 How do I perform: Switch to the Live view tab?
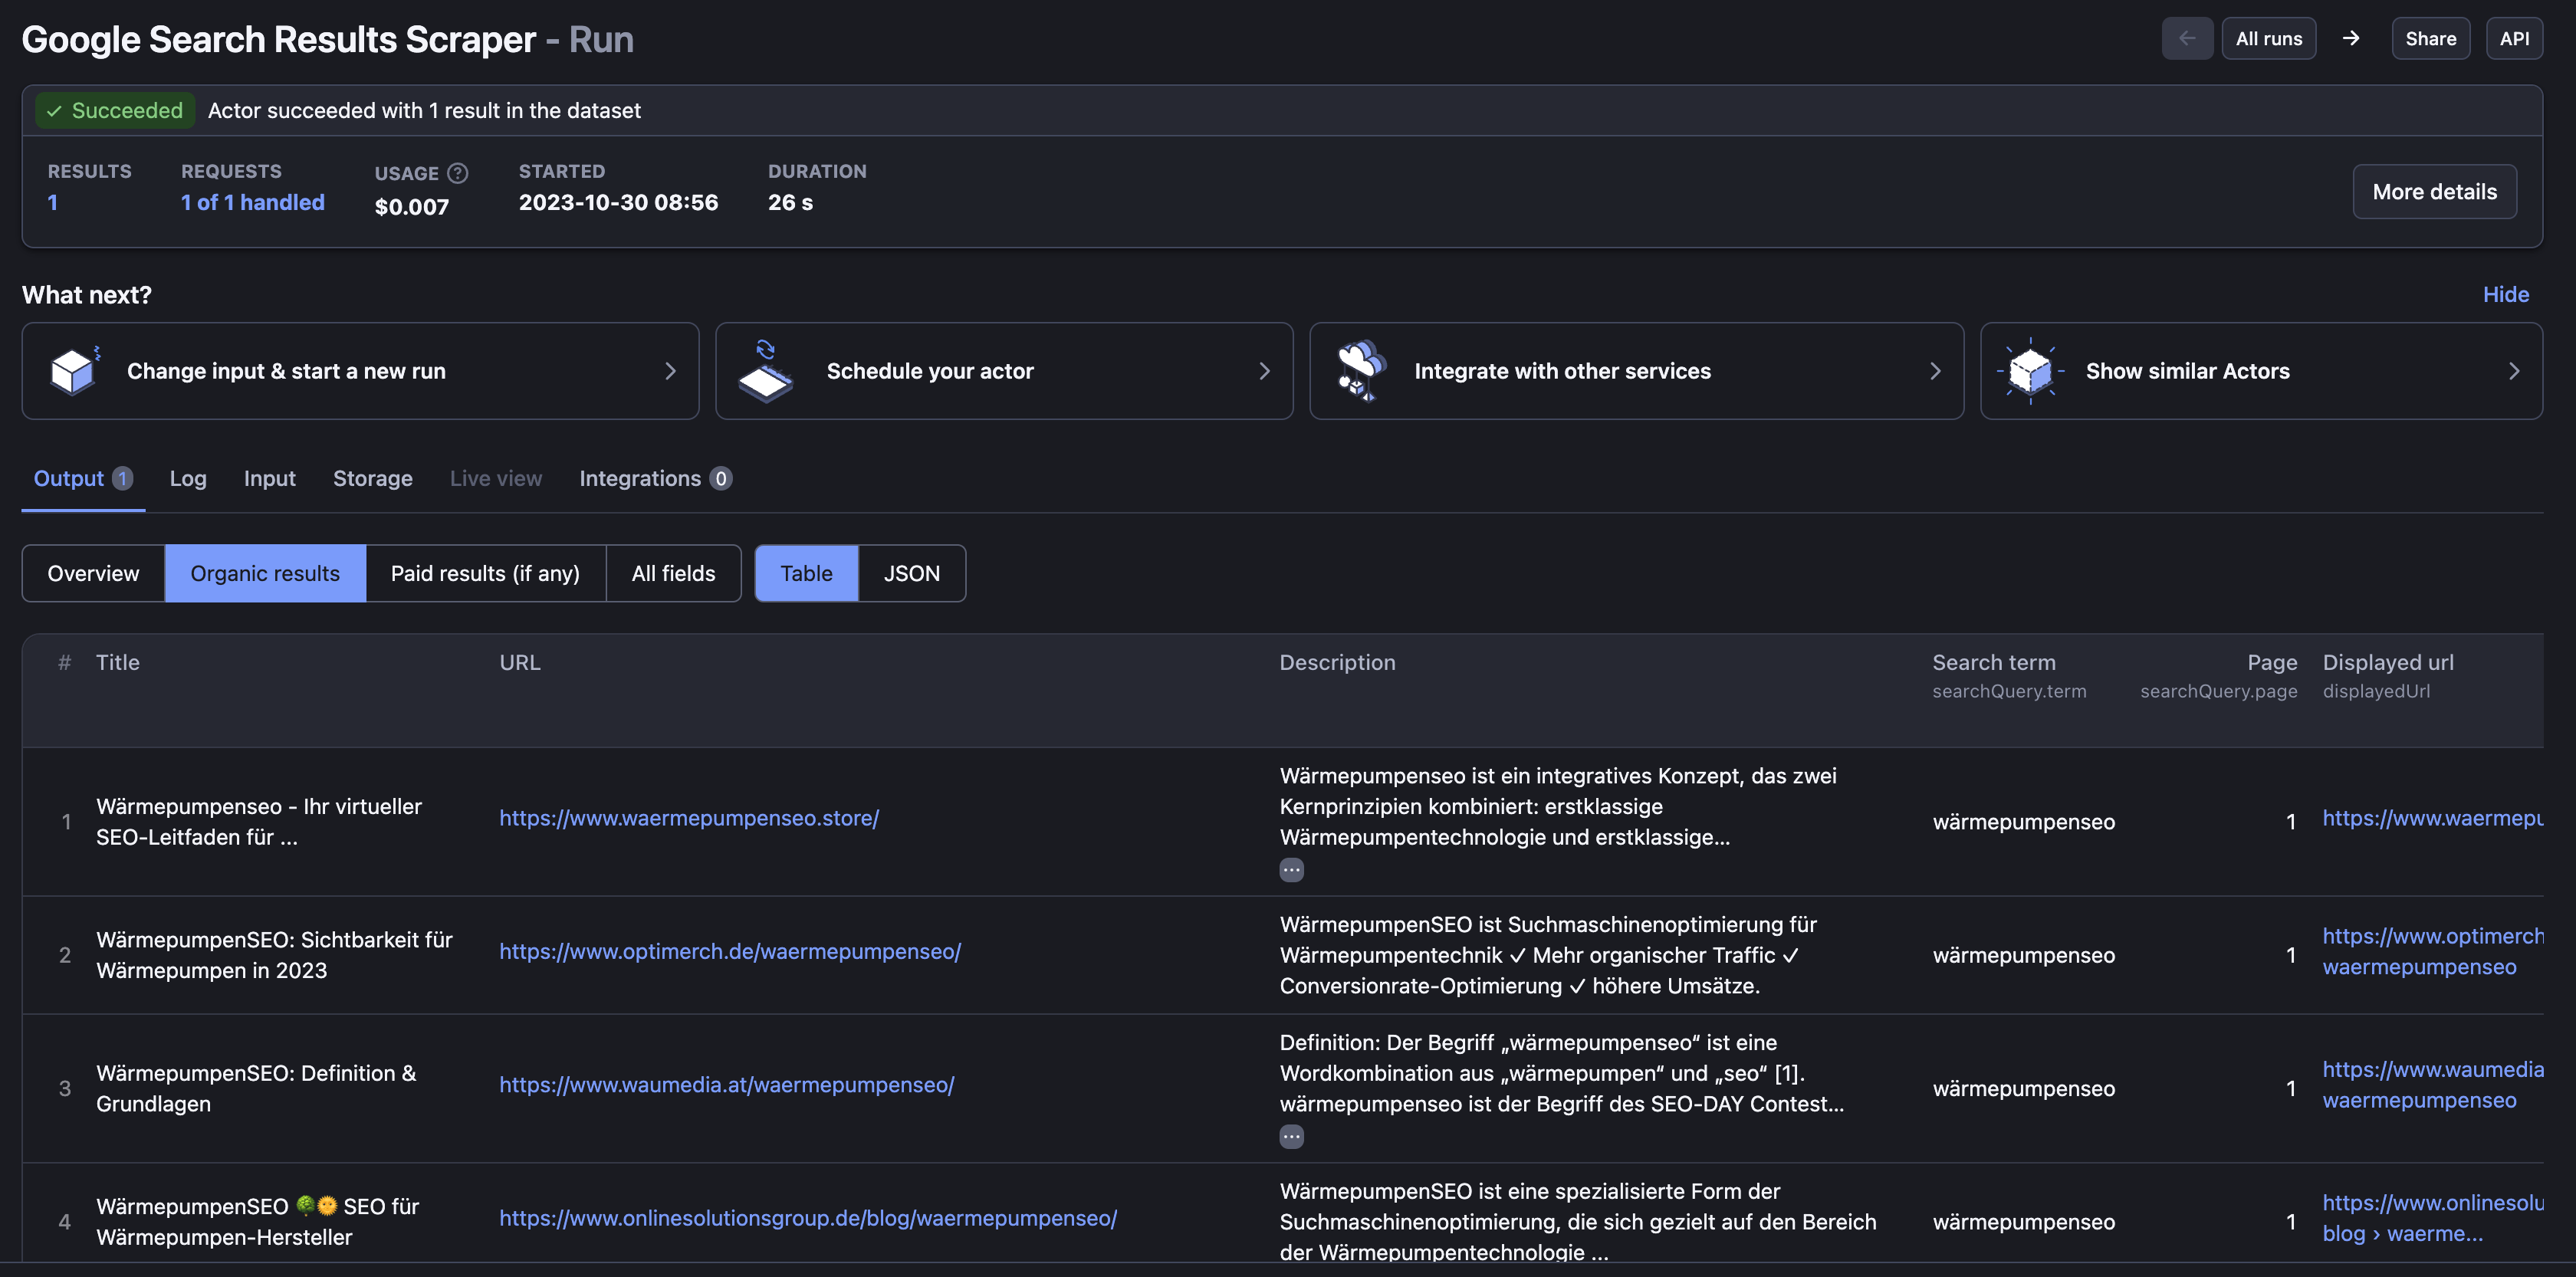496,479
